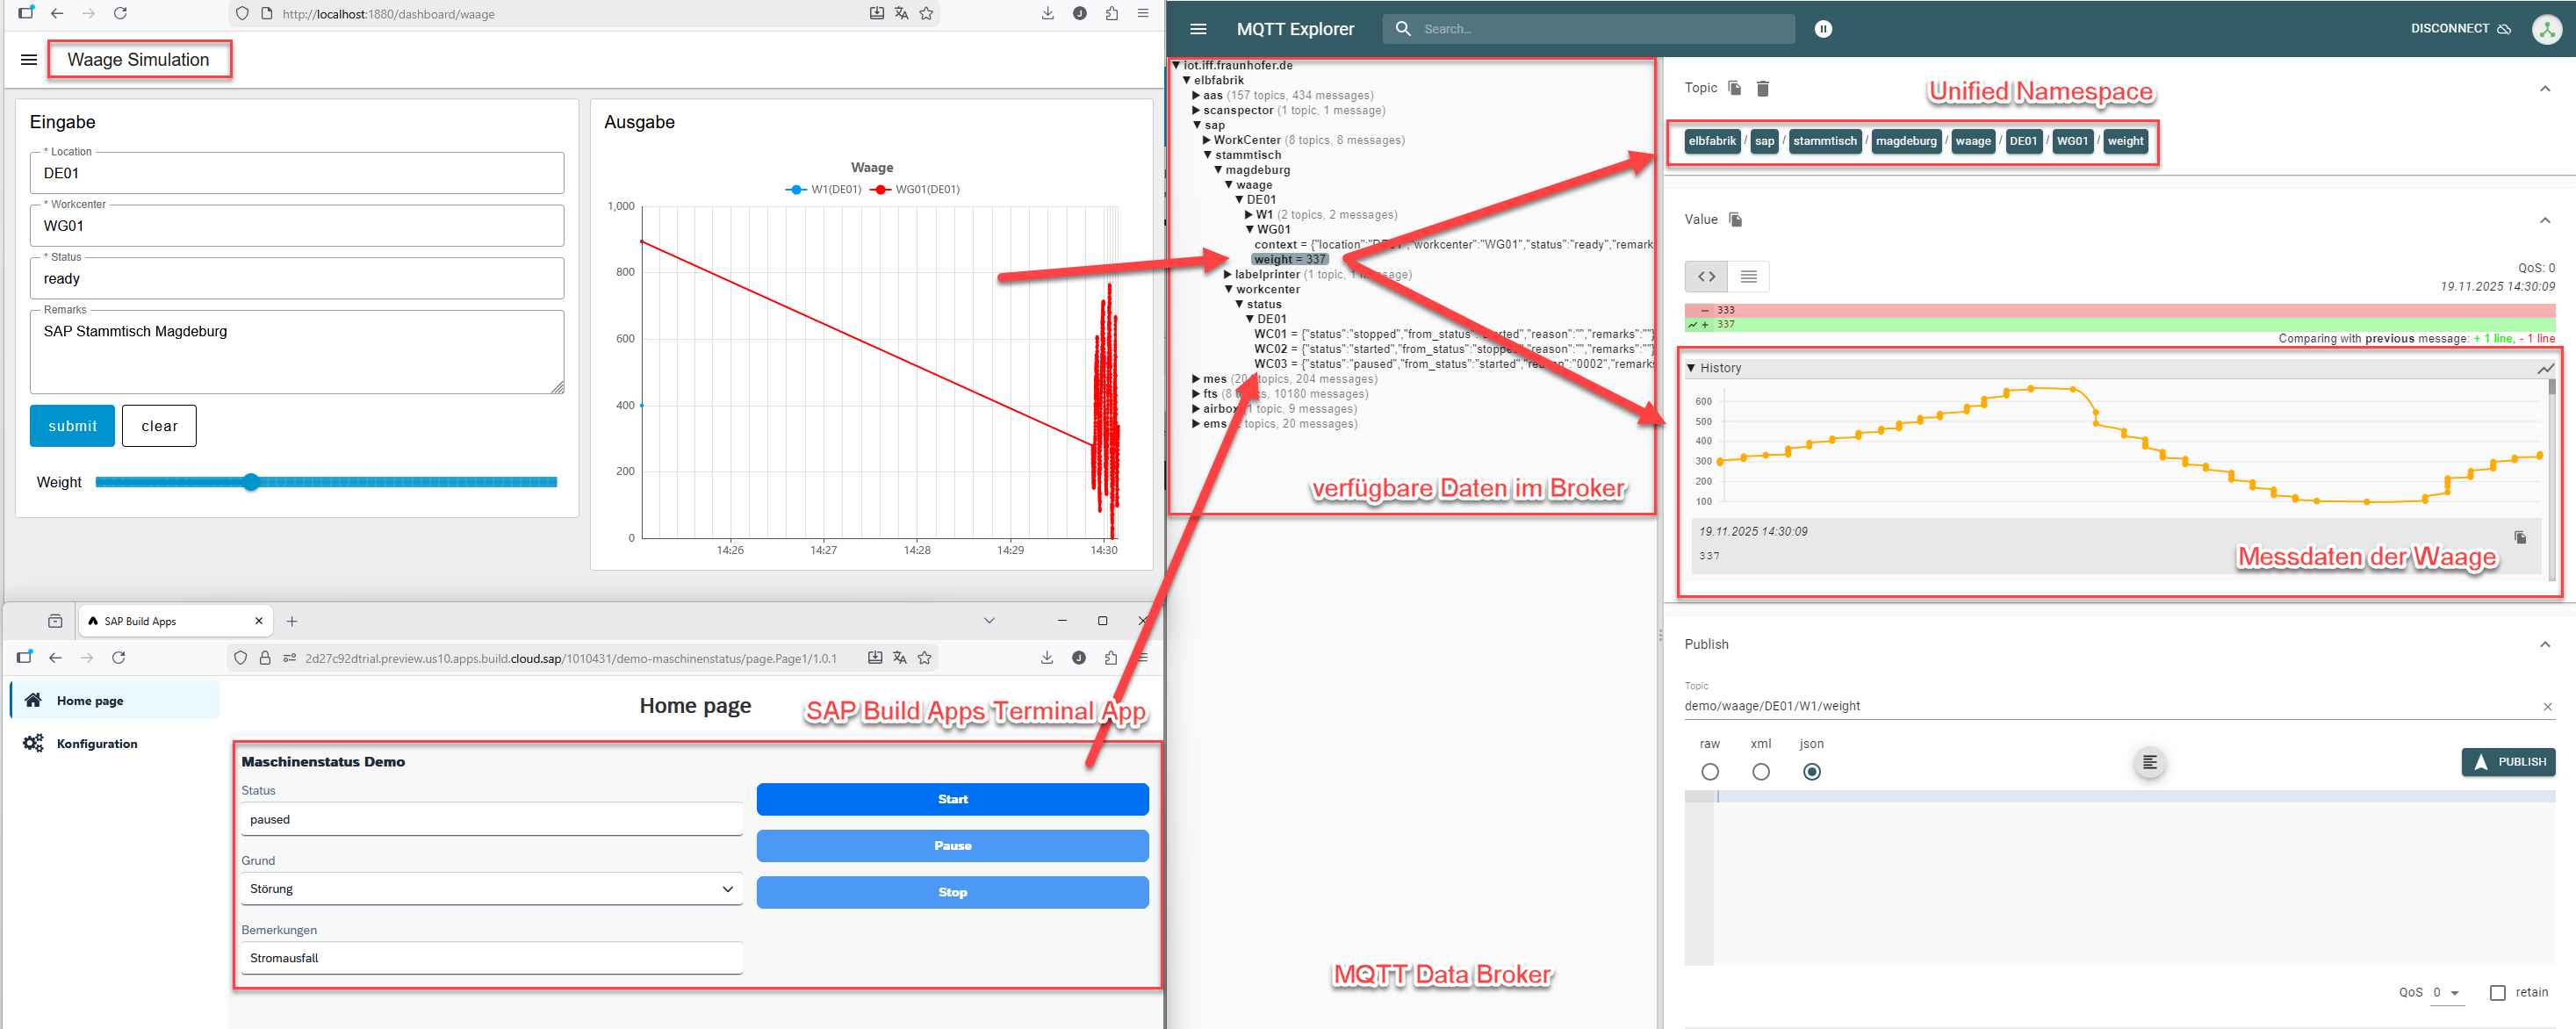Select the xml payload format
The height and width of the screenshot is (1029, 2576).
1761,771
